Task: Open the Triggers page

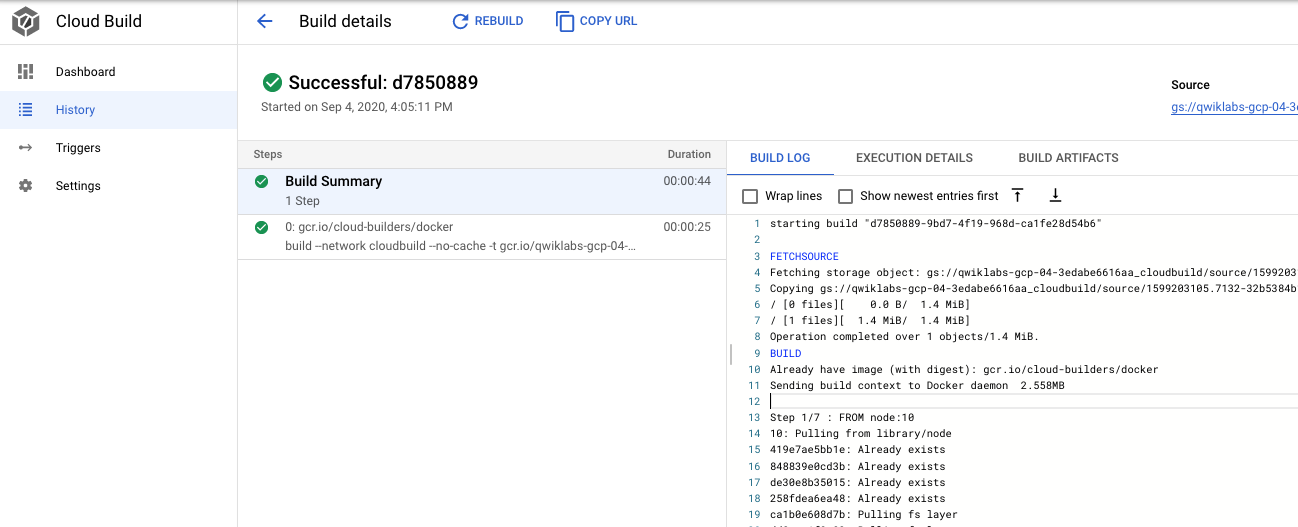Action: tap(118, 148)
